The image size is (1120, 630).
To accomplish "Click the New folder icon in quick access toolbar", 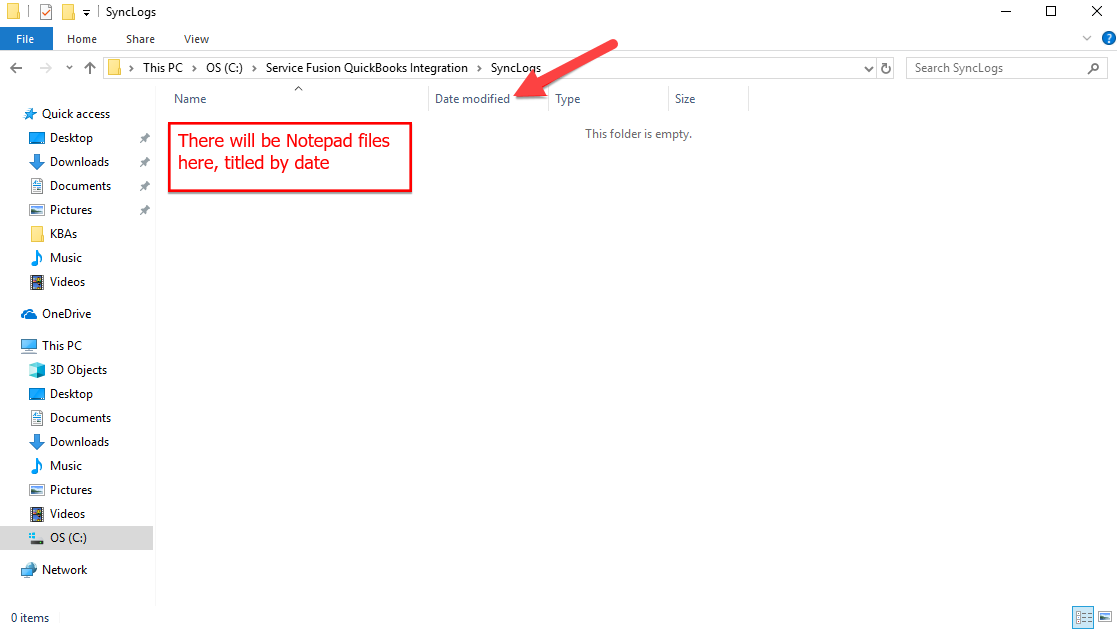I will click(x=69, y=12).
